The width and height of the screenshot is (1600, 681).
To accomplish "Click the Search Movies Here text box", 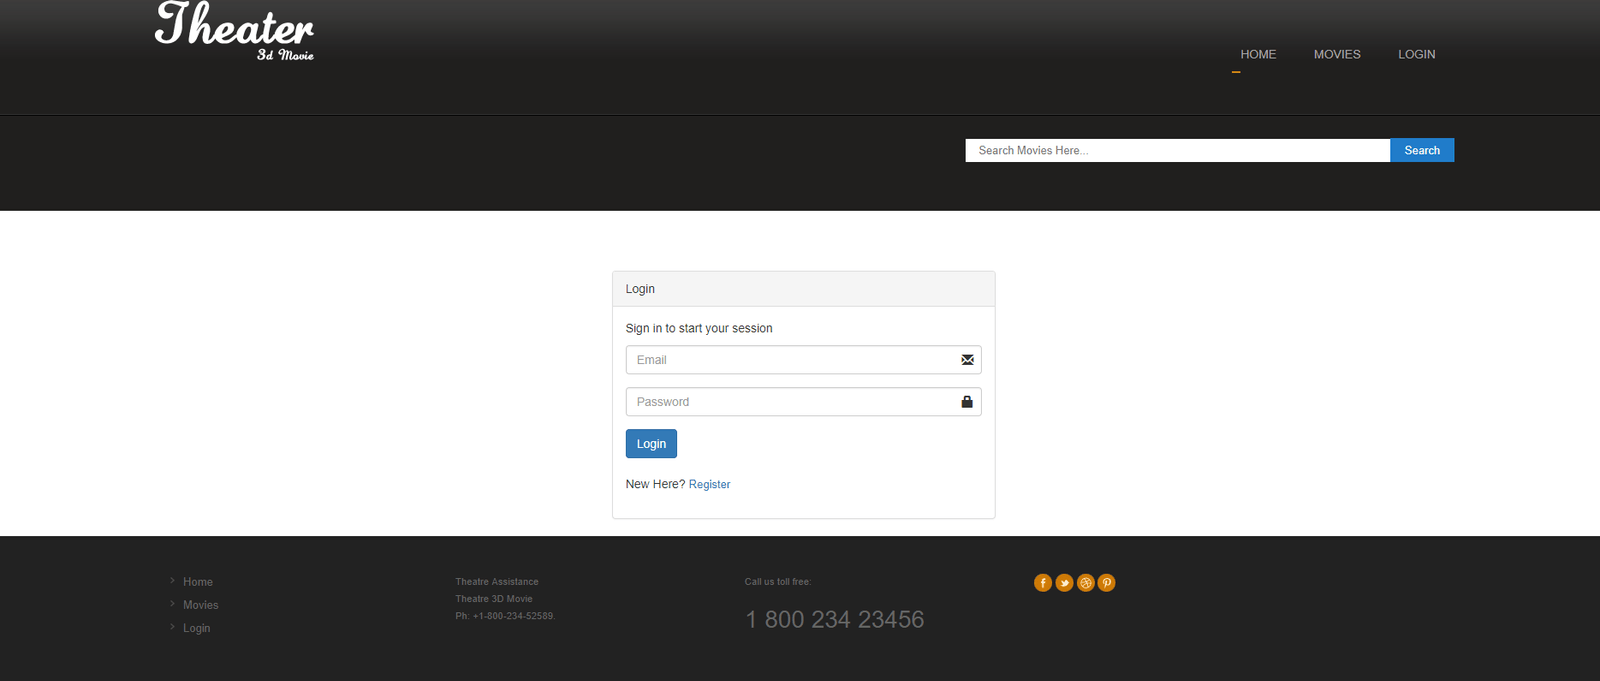I will point(1177,150).
